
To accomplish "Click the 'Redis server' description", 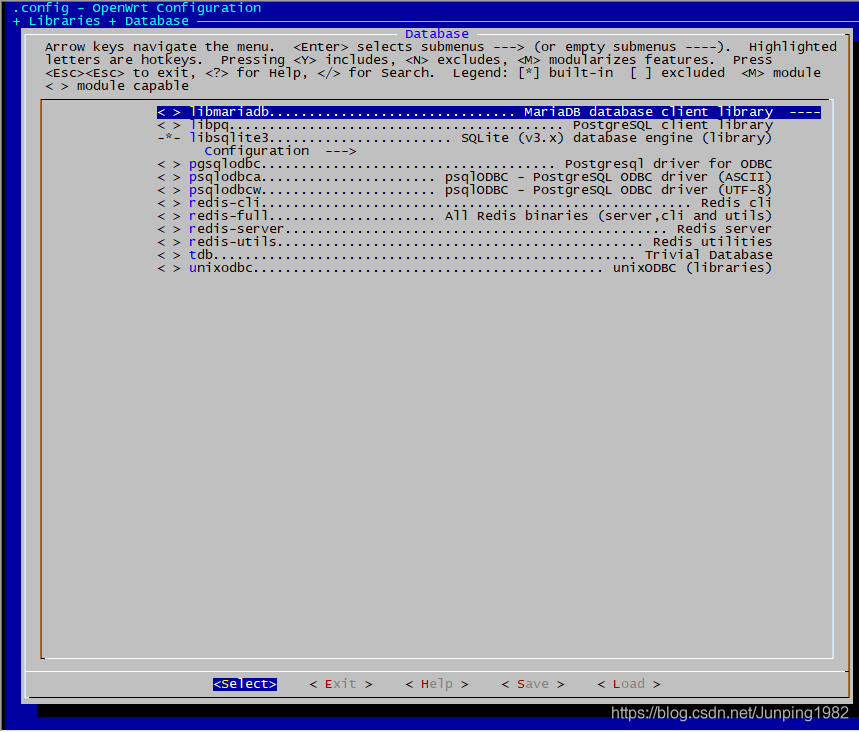I will click(724, 230).
